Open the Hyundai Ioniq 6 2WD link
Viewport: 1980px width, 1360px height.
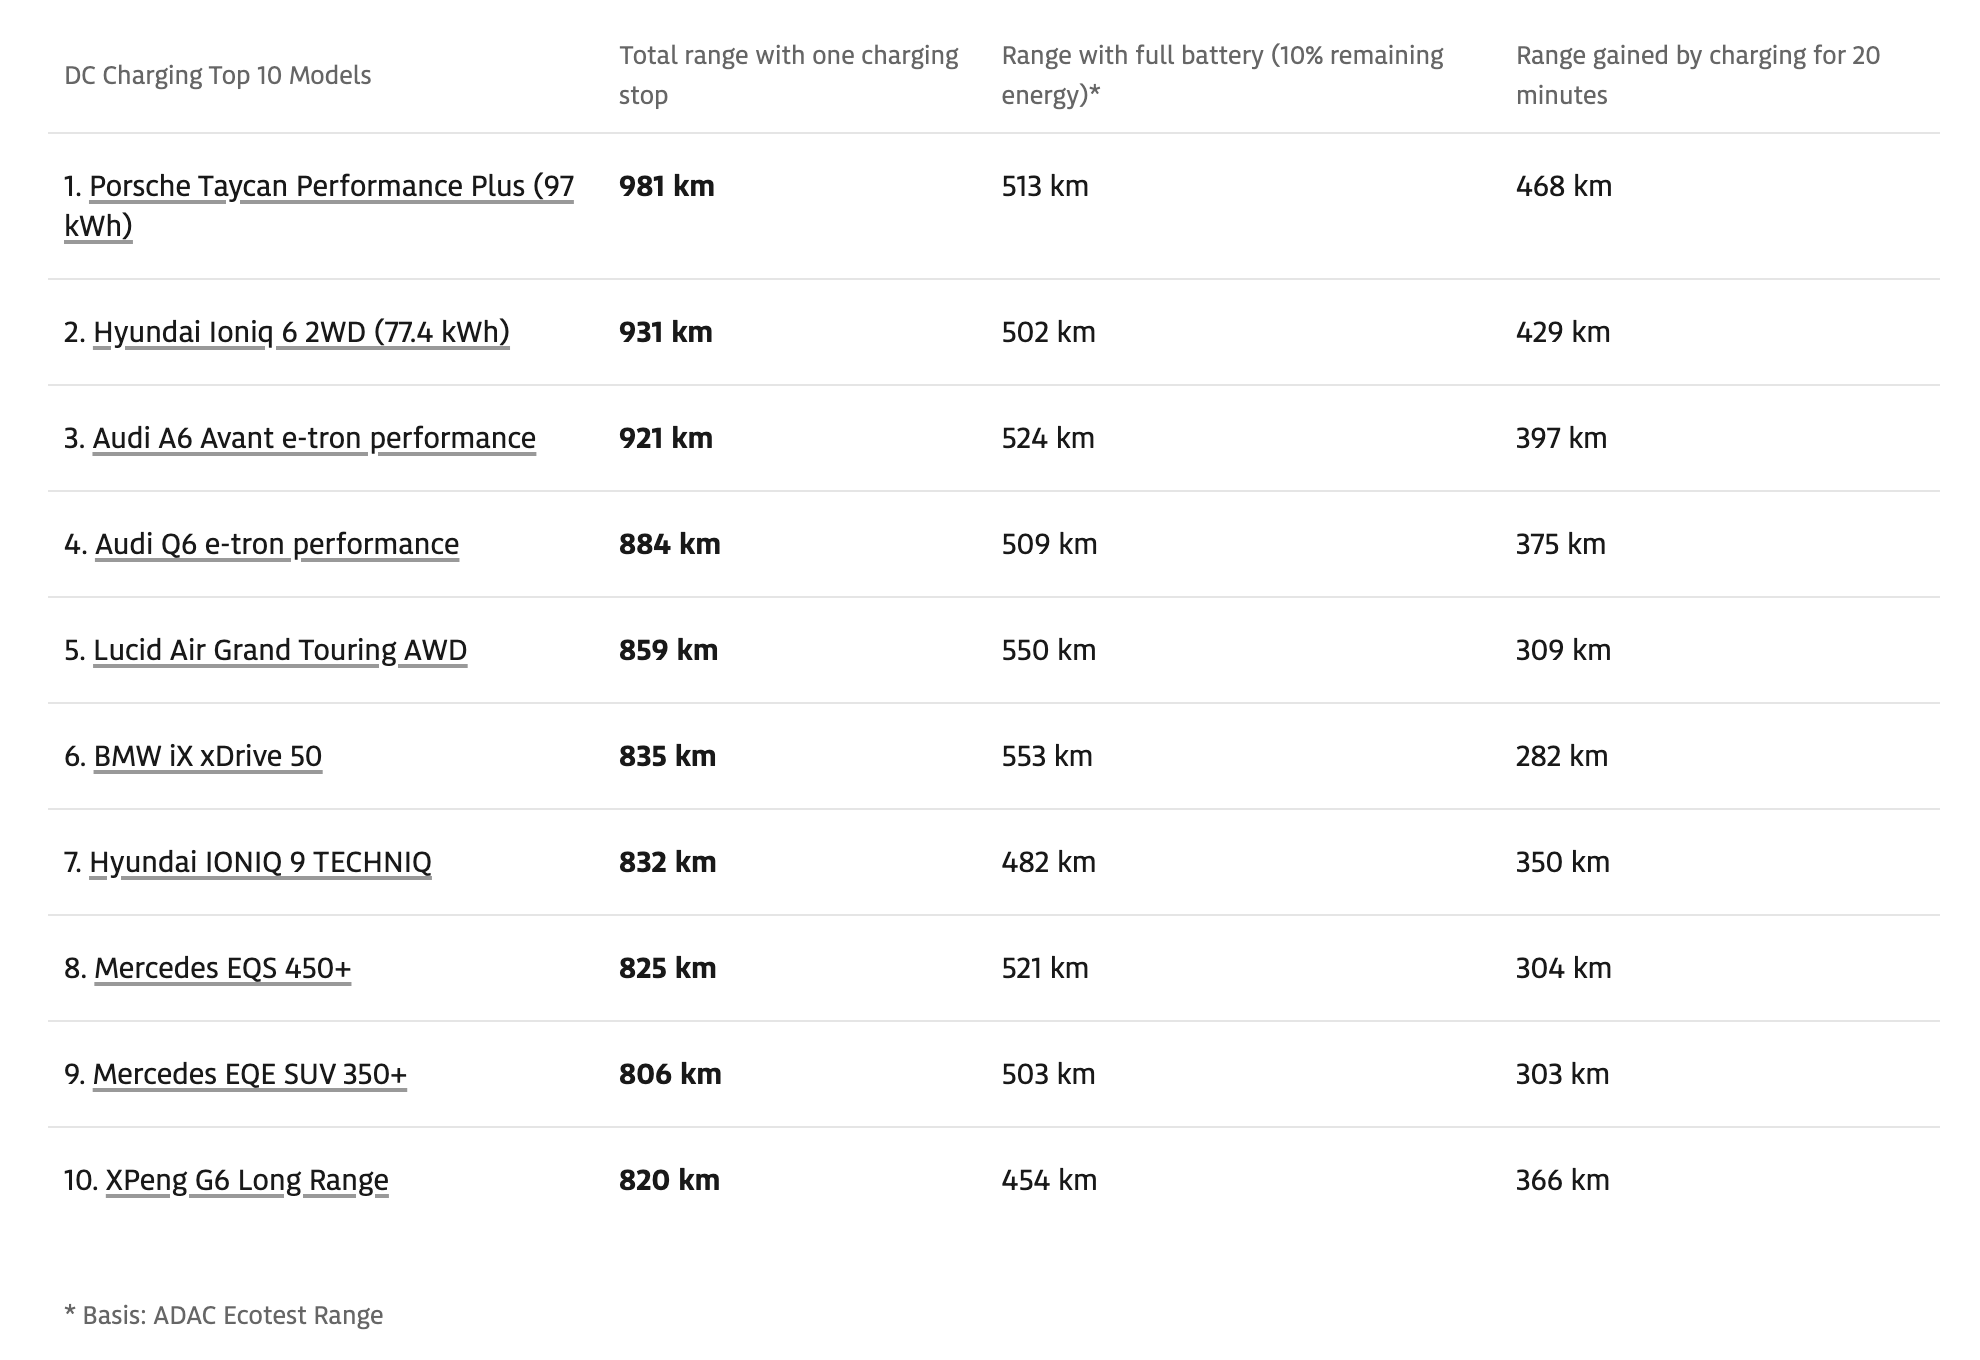301,332
